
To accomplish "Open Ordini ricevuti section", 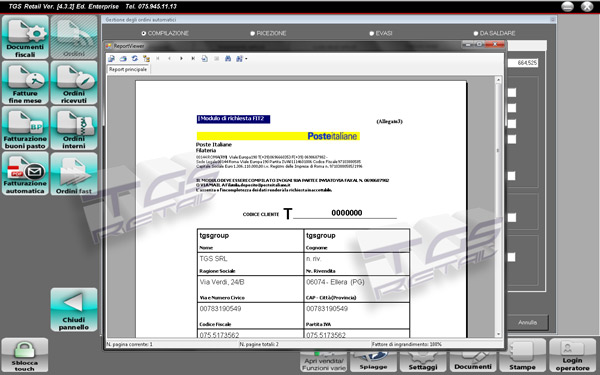I will coord(74,83).
